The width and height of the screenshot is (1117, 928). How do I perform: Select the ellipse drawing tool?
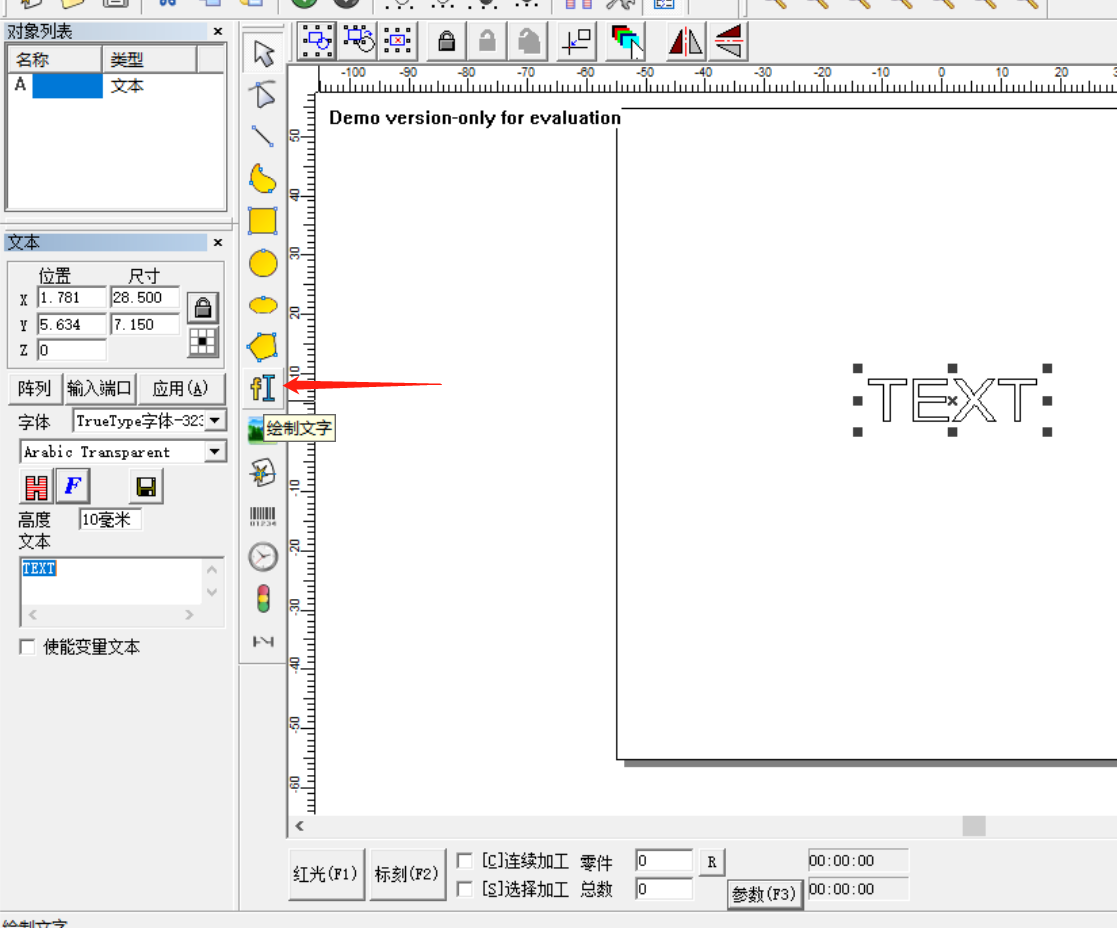[x=263, y=305]
